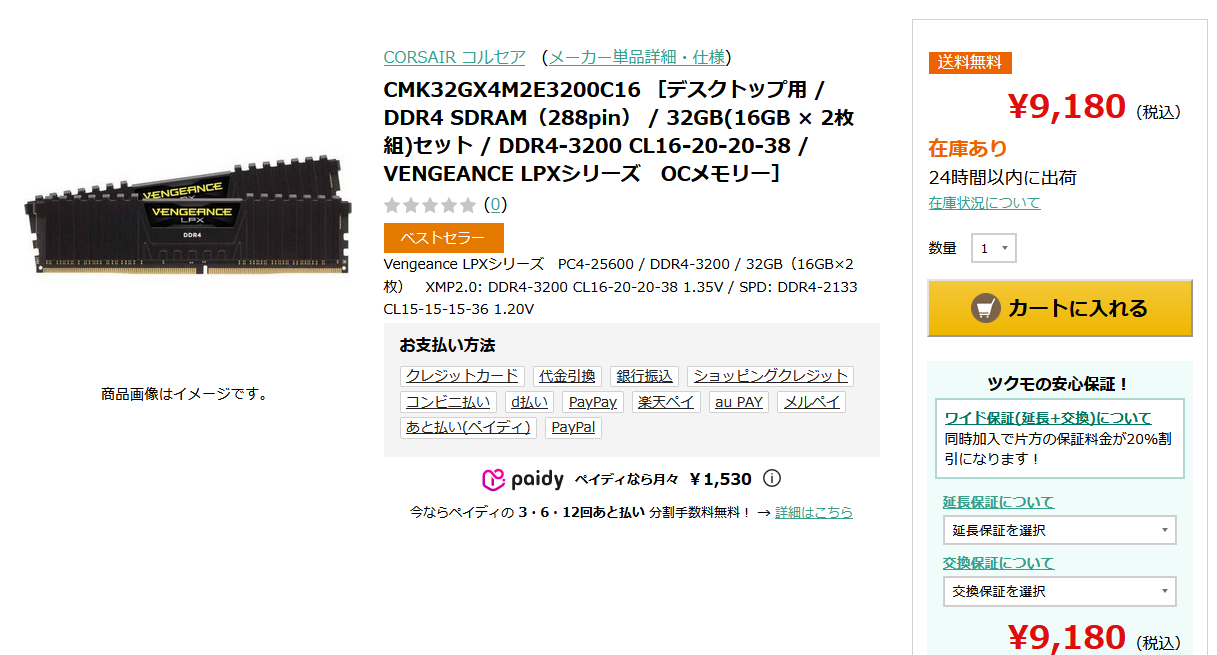Select the コンビニ払い payment option
The height and width of the screenshot is (655, 1217).
448,402
